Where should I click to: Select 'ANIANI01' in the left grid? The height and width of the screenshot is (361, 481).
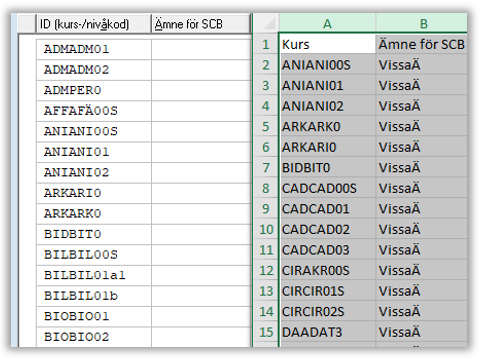94,152
